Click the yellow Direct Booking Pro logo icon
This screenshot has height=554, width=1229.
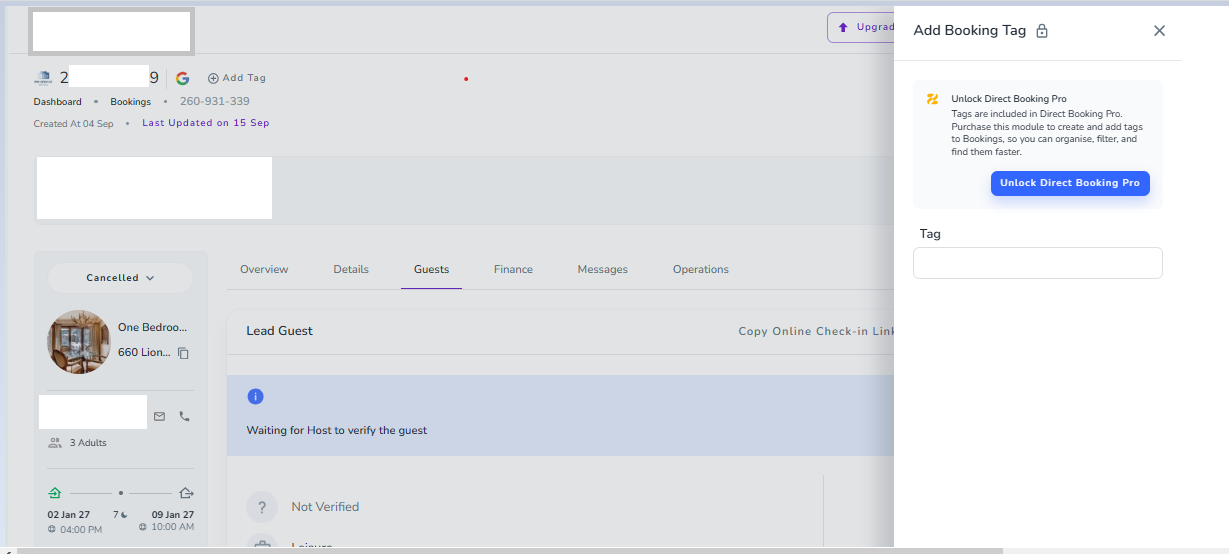[933, 99]
